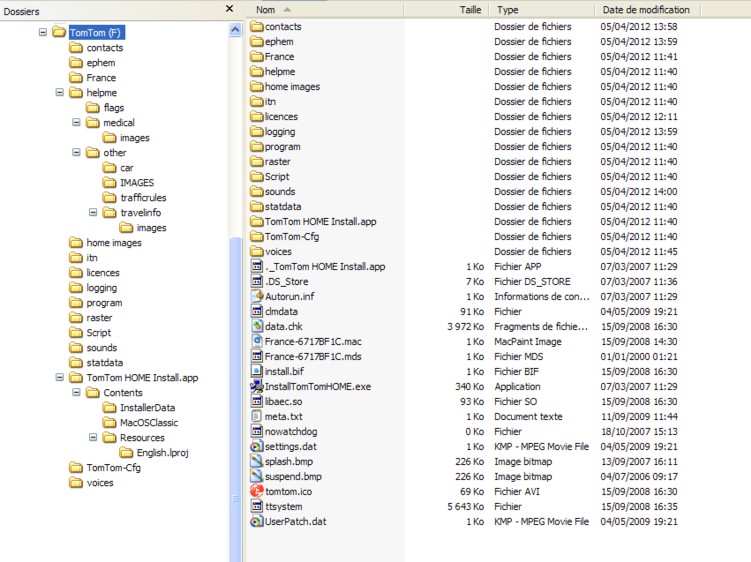This screenshot has width=751, height=562.
Task: Select the program folder name in file list
Action: (283, 147)
